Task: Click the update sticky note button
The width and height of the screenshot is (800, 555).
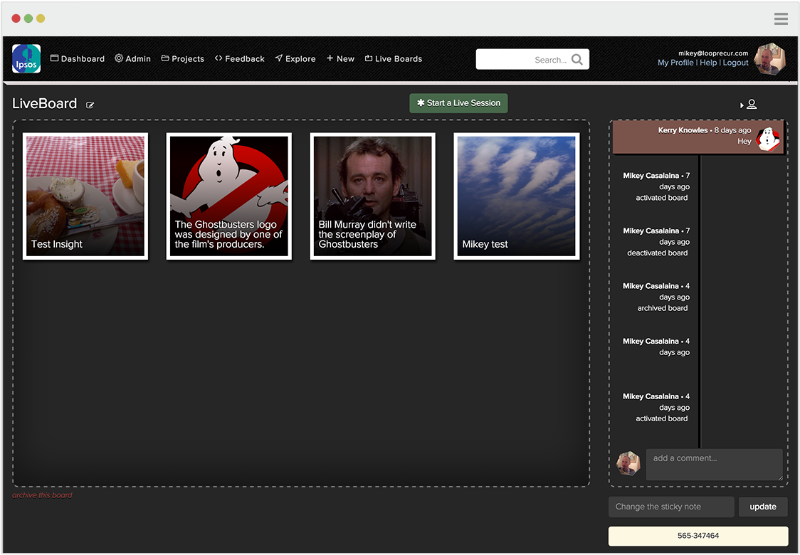Action: (x=763, y=507)
